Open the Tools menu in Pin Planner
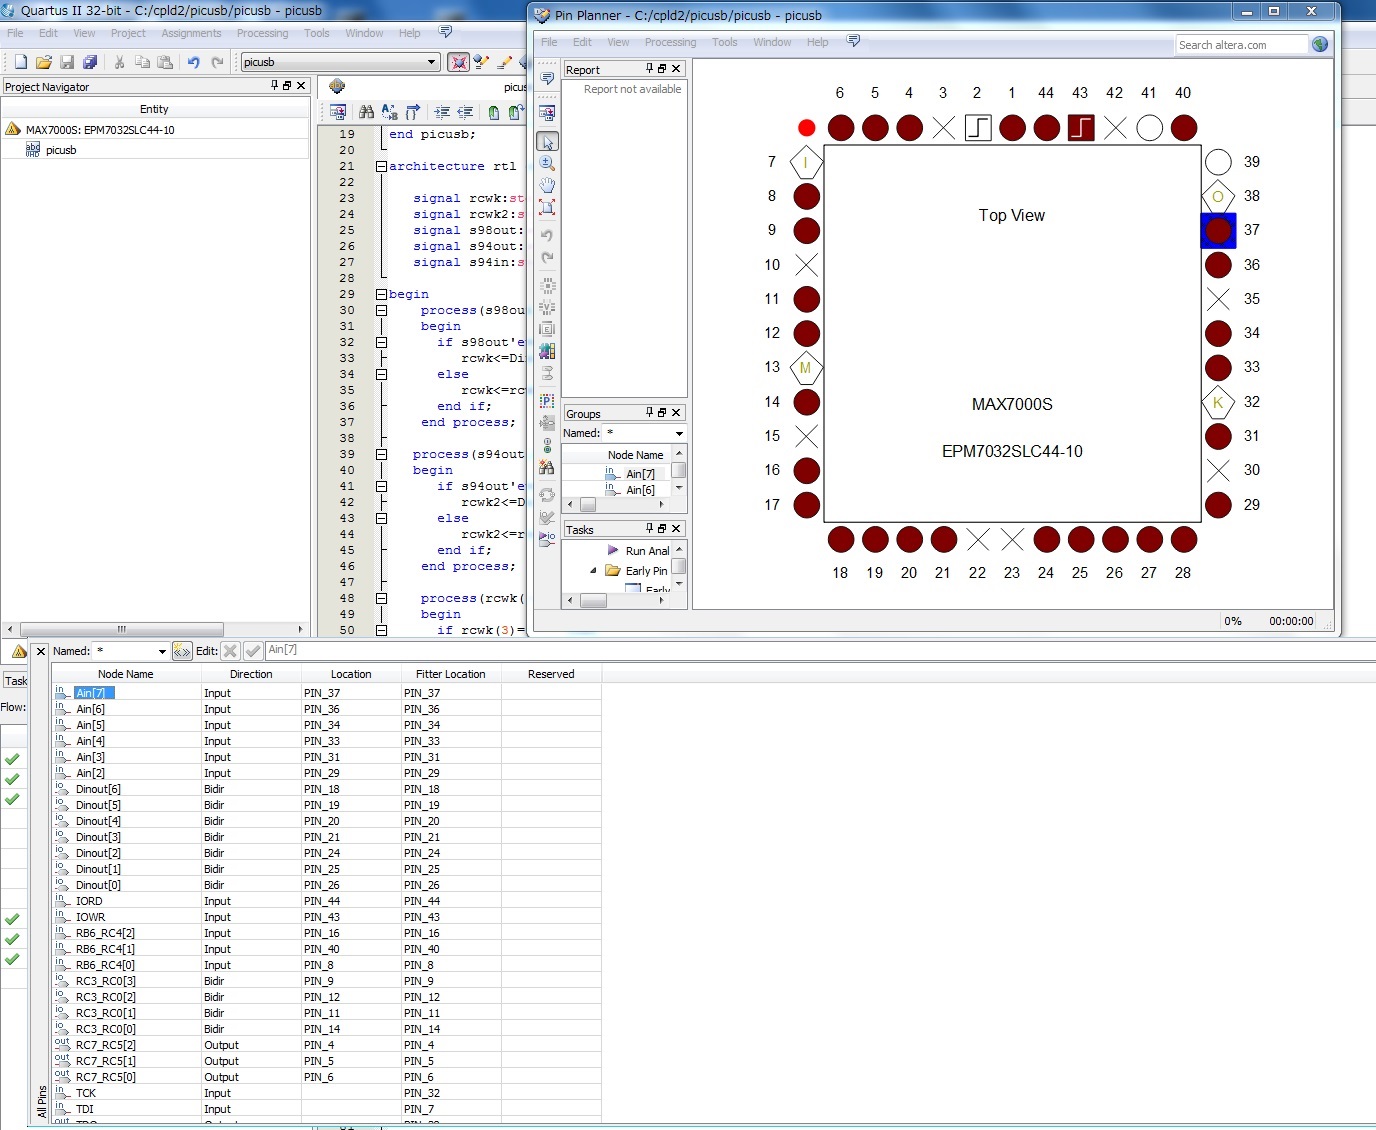The image size is (1376, 1130). (x=724, y=42)
